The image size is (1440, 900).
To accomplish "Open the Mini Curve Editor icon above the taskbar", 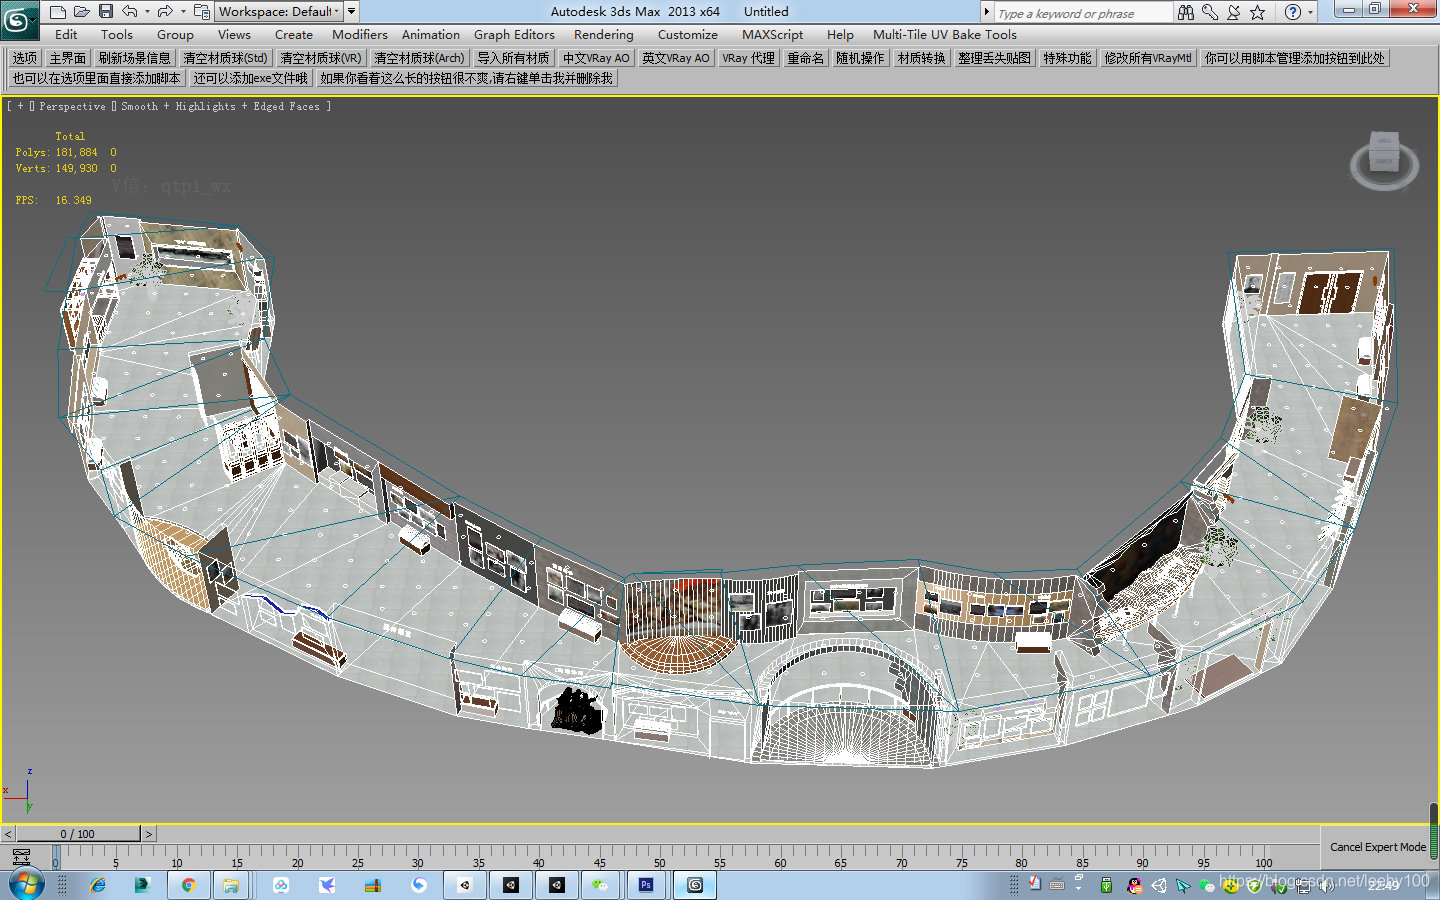I will 22,858.
